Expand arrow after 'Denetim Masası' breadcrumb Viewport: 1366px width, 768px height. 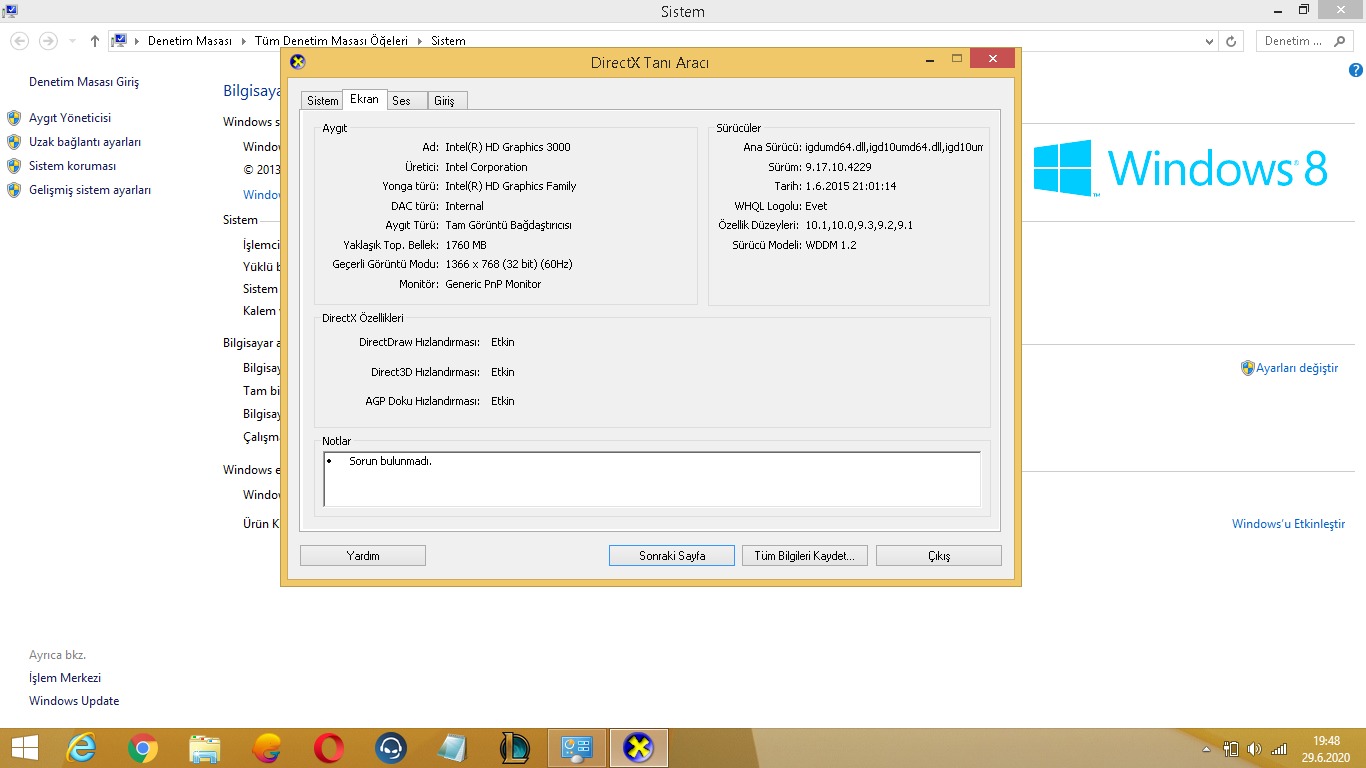pos(243,41)
